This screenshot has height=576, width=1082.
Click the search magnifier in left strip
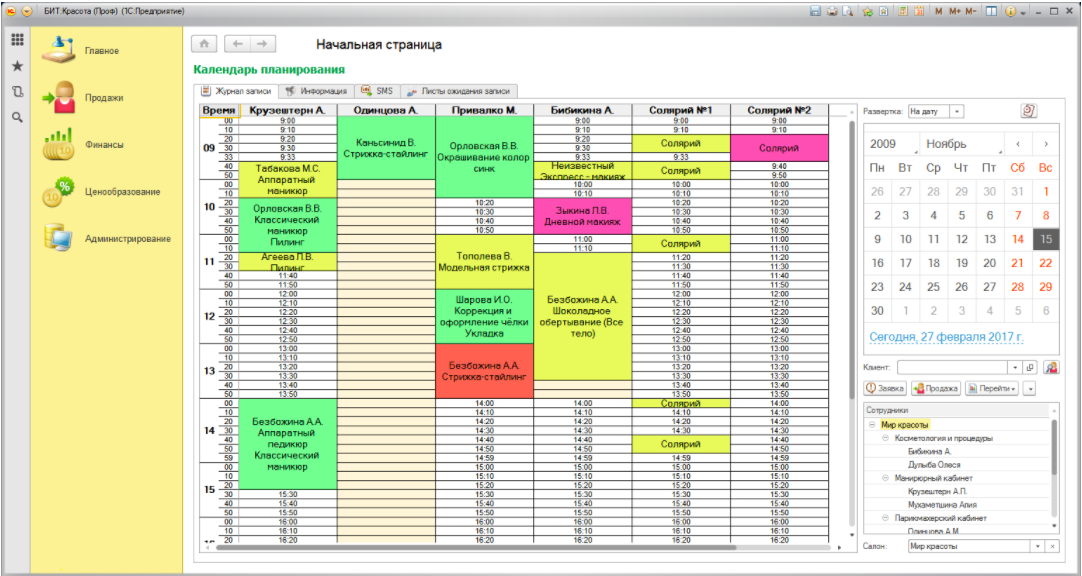pos(17,118)
